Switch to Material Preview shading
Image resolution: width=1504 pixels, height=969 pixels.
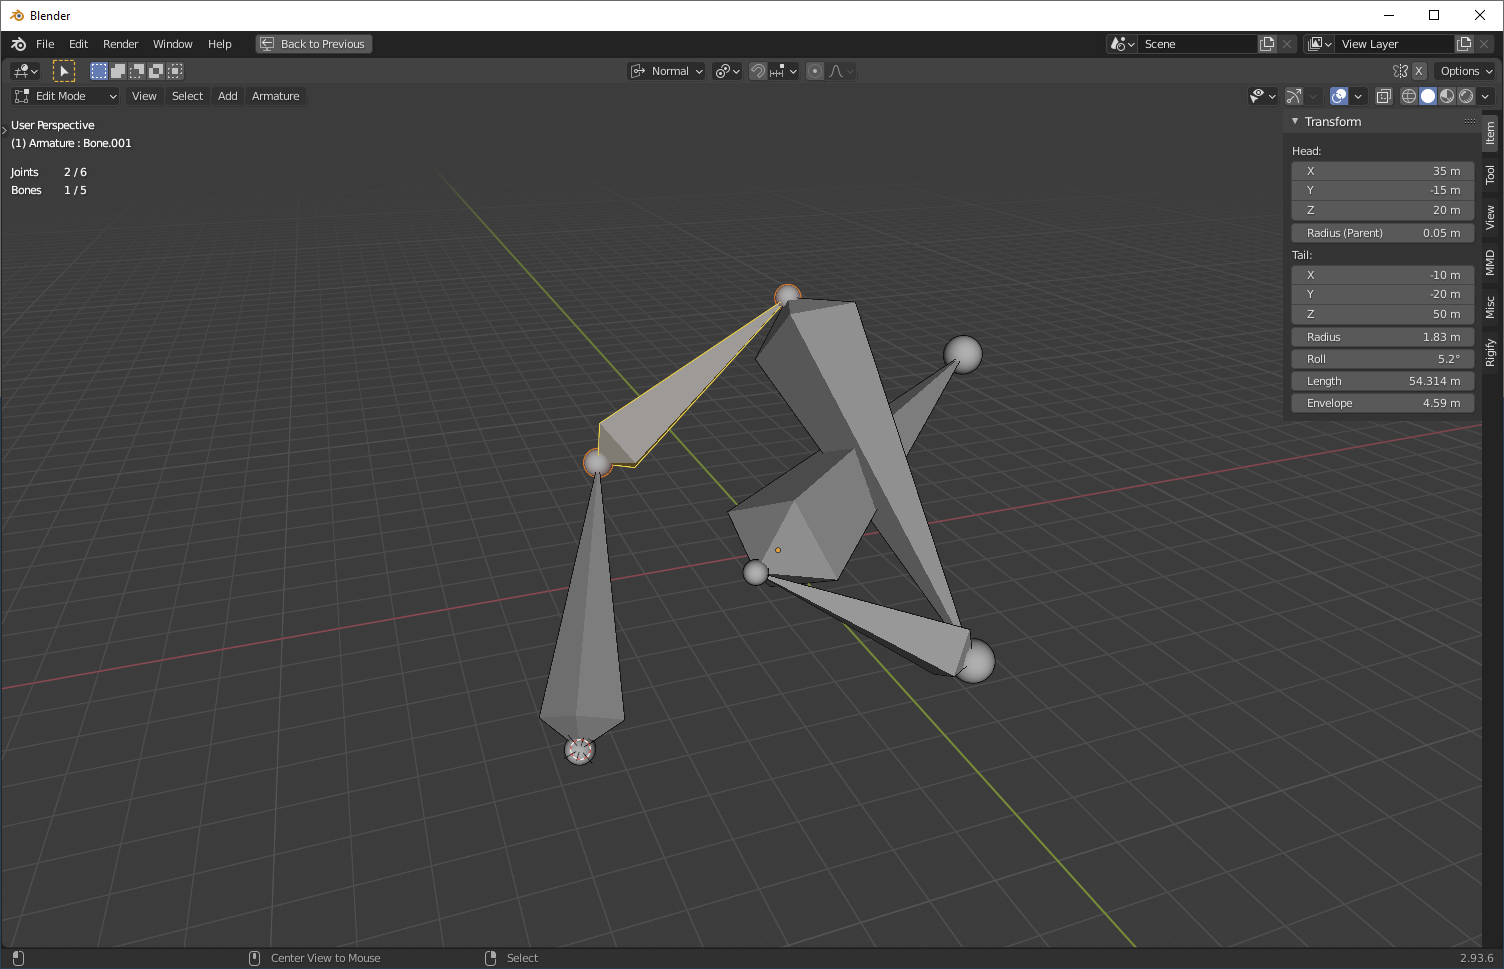[1447, 96]
